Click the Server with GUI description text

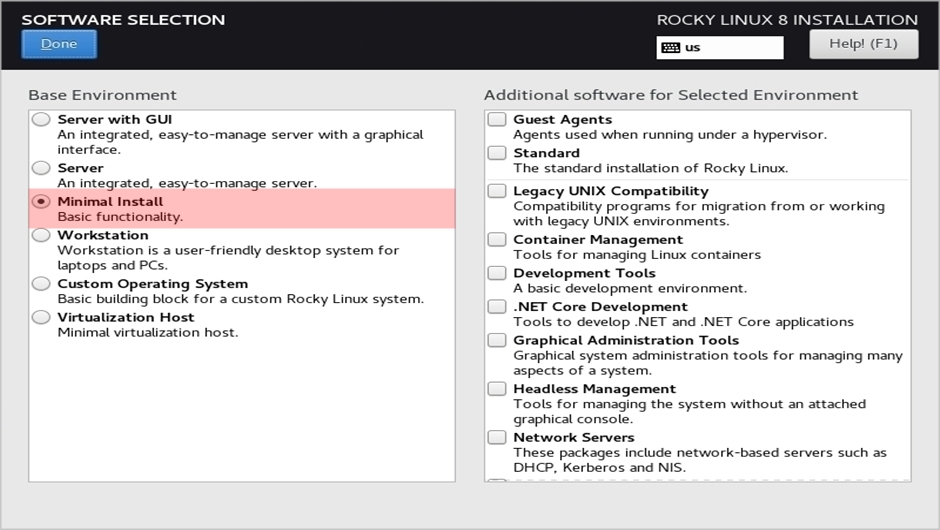[240, 142]
